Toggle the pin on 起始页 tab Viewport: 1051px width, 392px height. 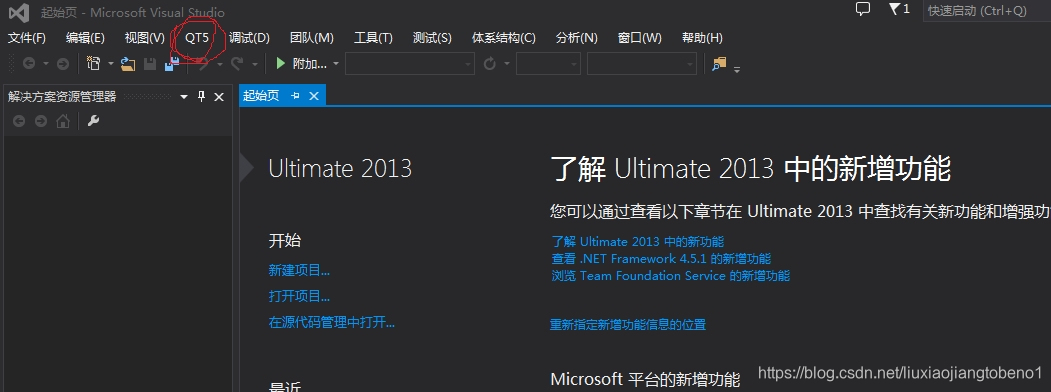pos(296,96)
